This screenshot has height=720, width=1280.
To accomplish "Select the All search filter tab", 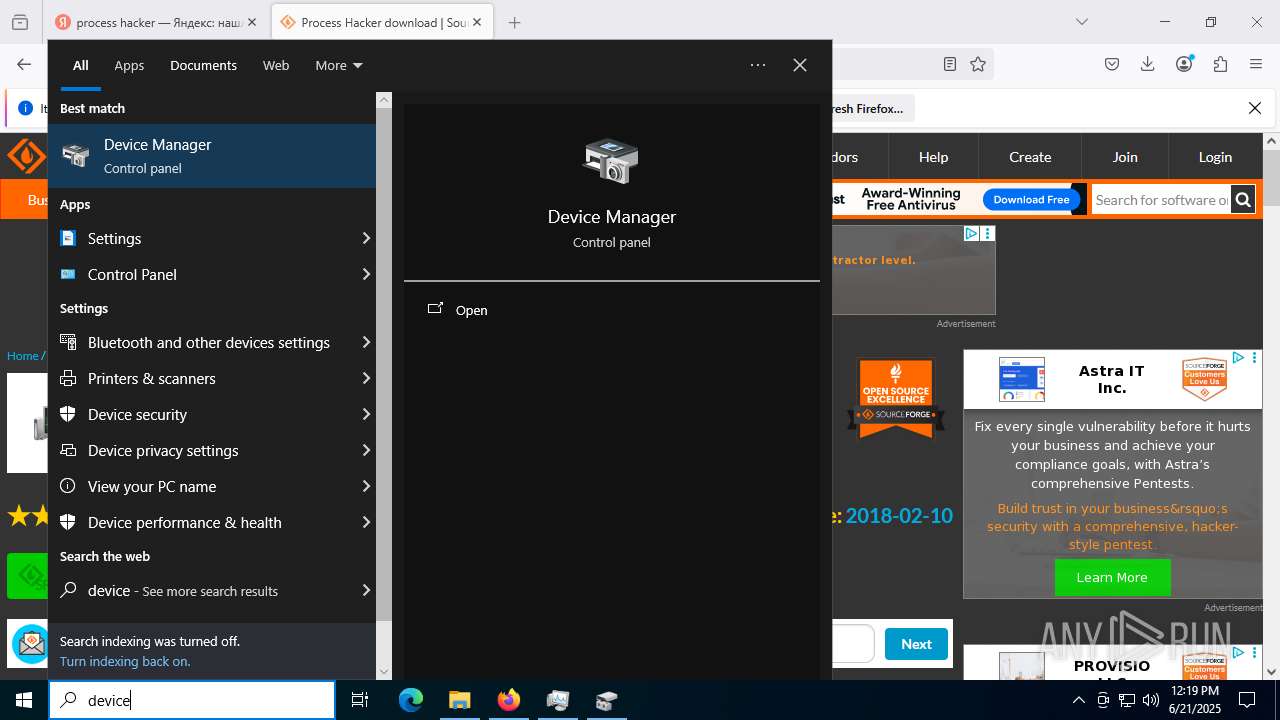I will (x=81, y=65).
